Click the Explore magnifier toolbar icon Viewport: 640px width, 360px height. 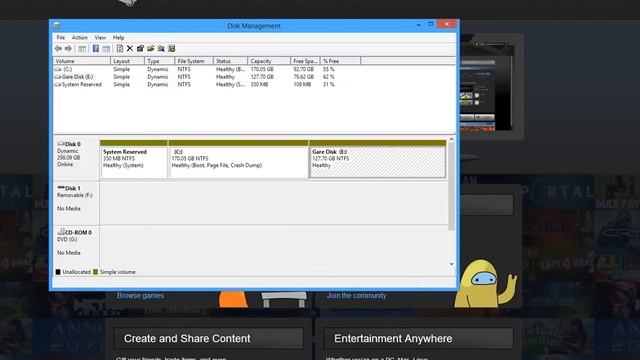pos(161,49)
